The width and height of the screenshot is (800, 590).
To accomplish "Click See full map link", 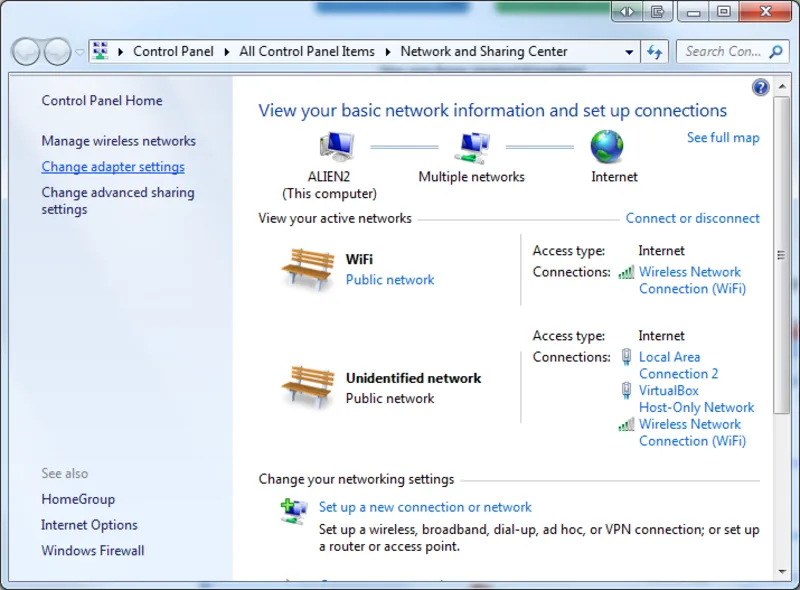I will point(723,138).
